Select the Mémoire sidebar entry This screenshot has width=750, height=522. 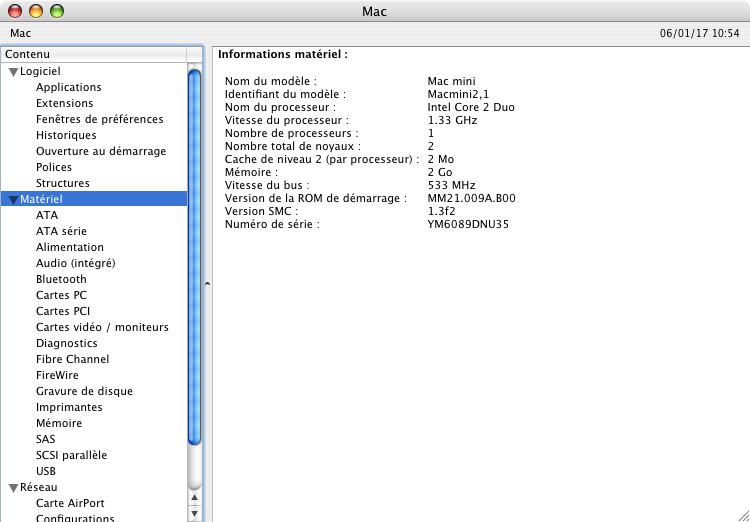click(x=59, y=423)
